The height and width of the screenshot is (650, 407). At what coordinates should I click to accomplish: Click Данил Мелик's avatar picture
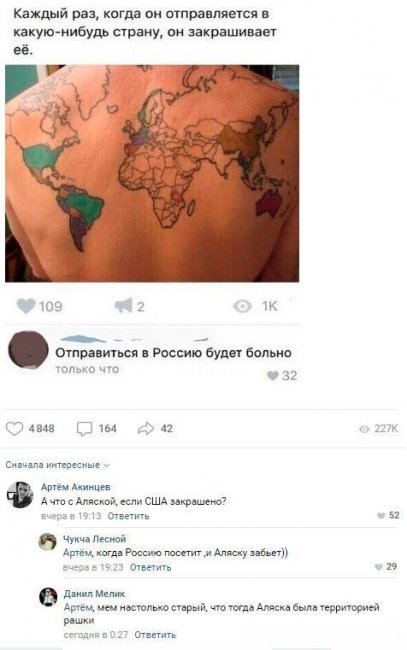(x=48, y=597)
